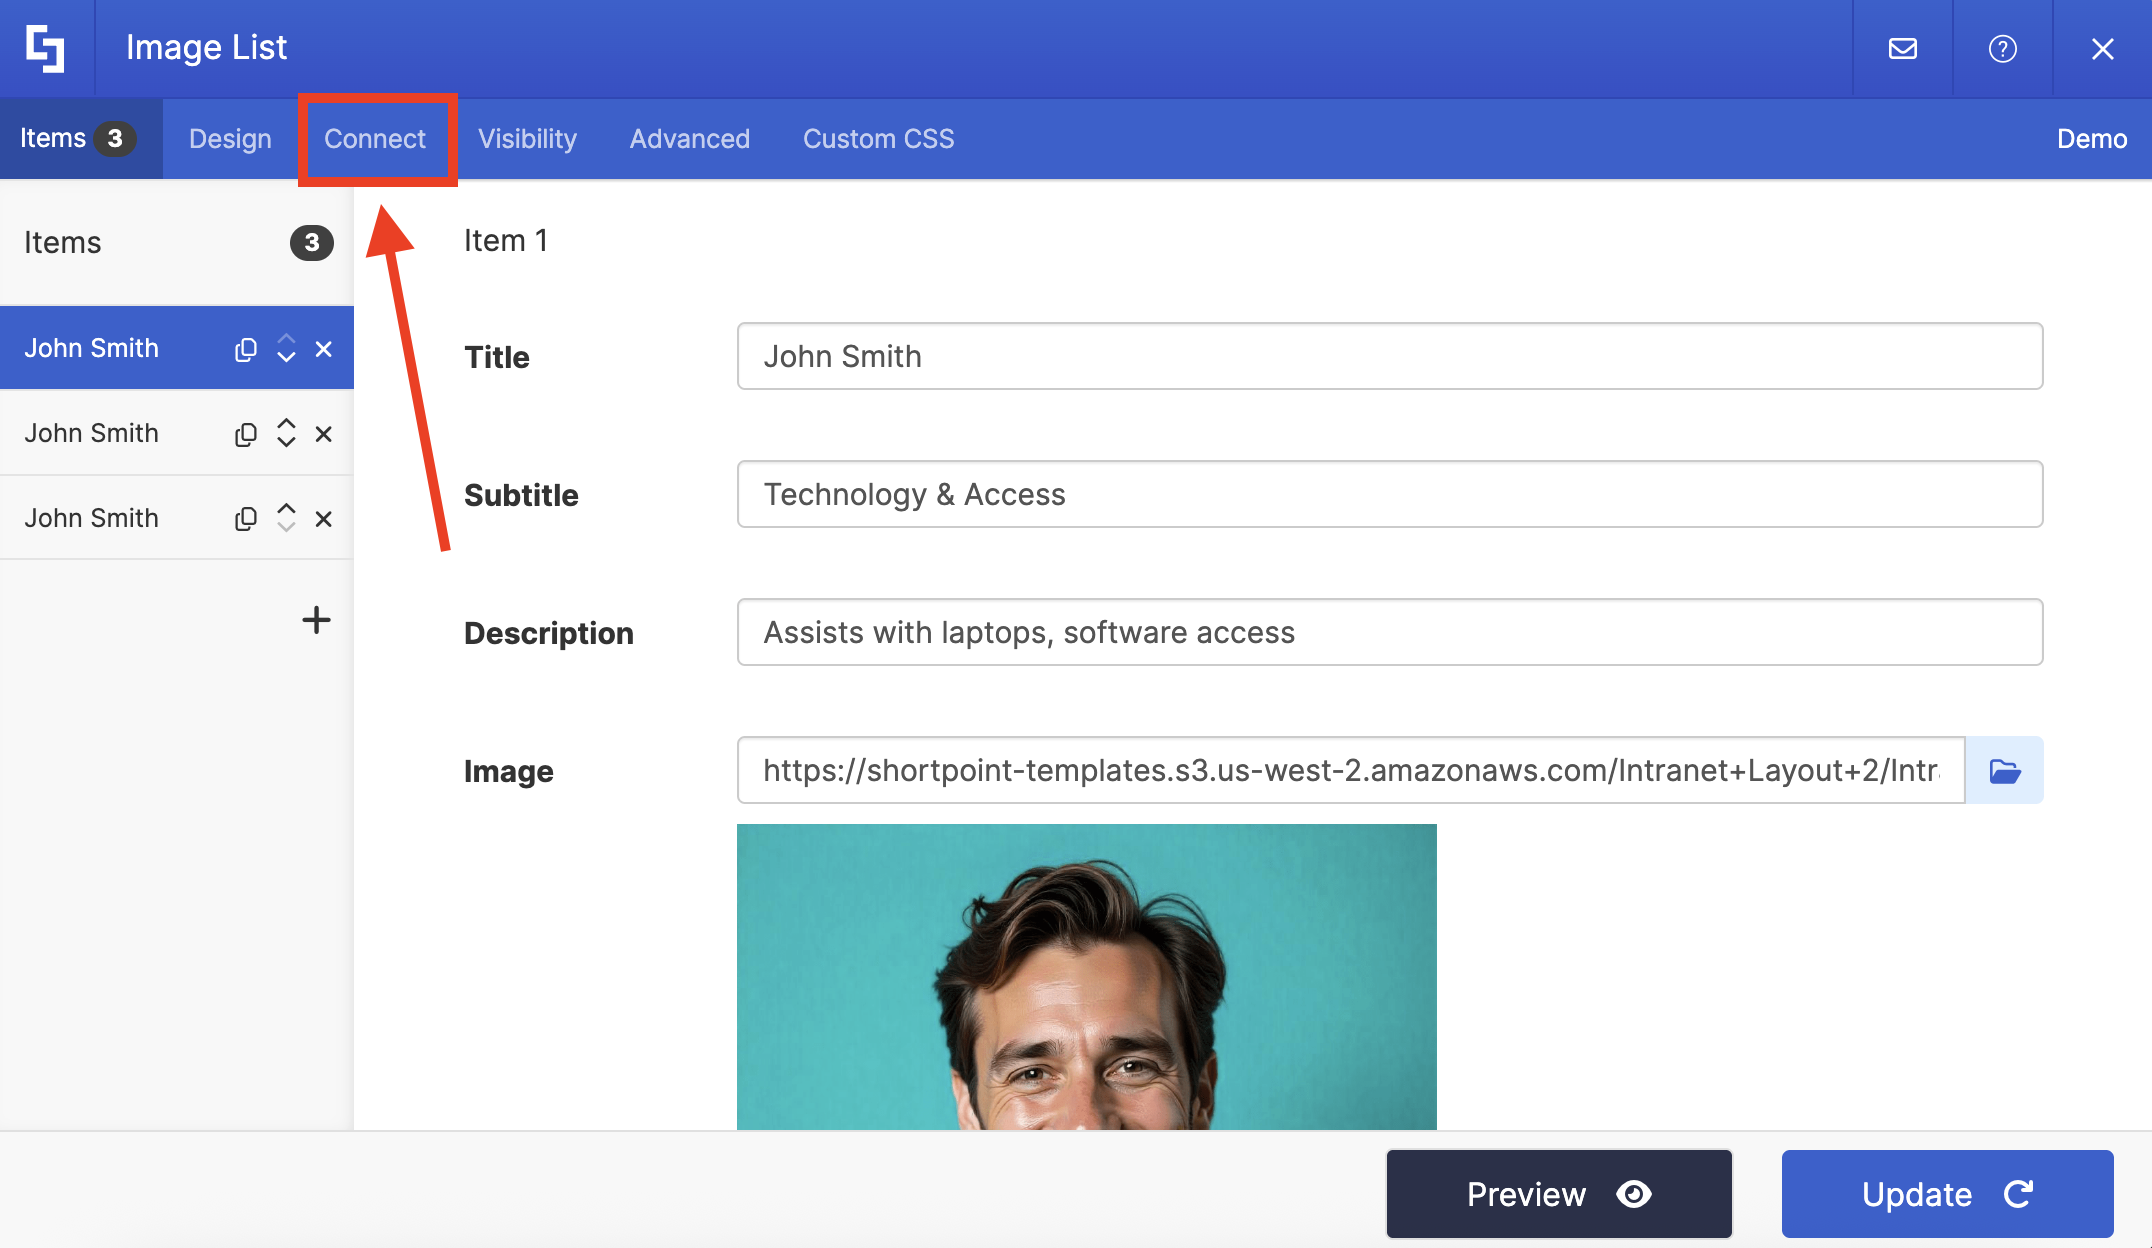The height and width of the screenshot is (1248, 2152).
Task: Go to the Custom CSS tab
Action: [x=878, y=139]
